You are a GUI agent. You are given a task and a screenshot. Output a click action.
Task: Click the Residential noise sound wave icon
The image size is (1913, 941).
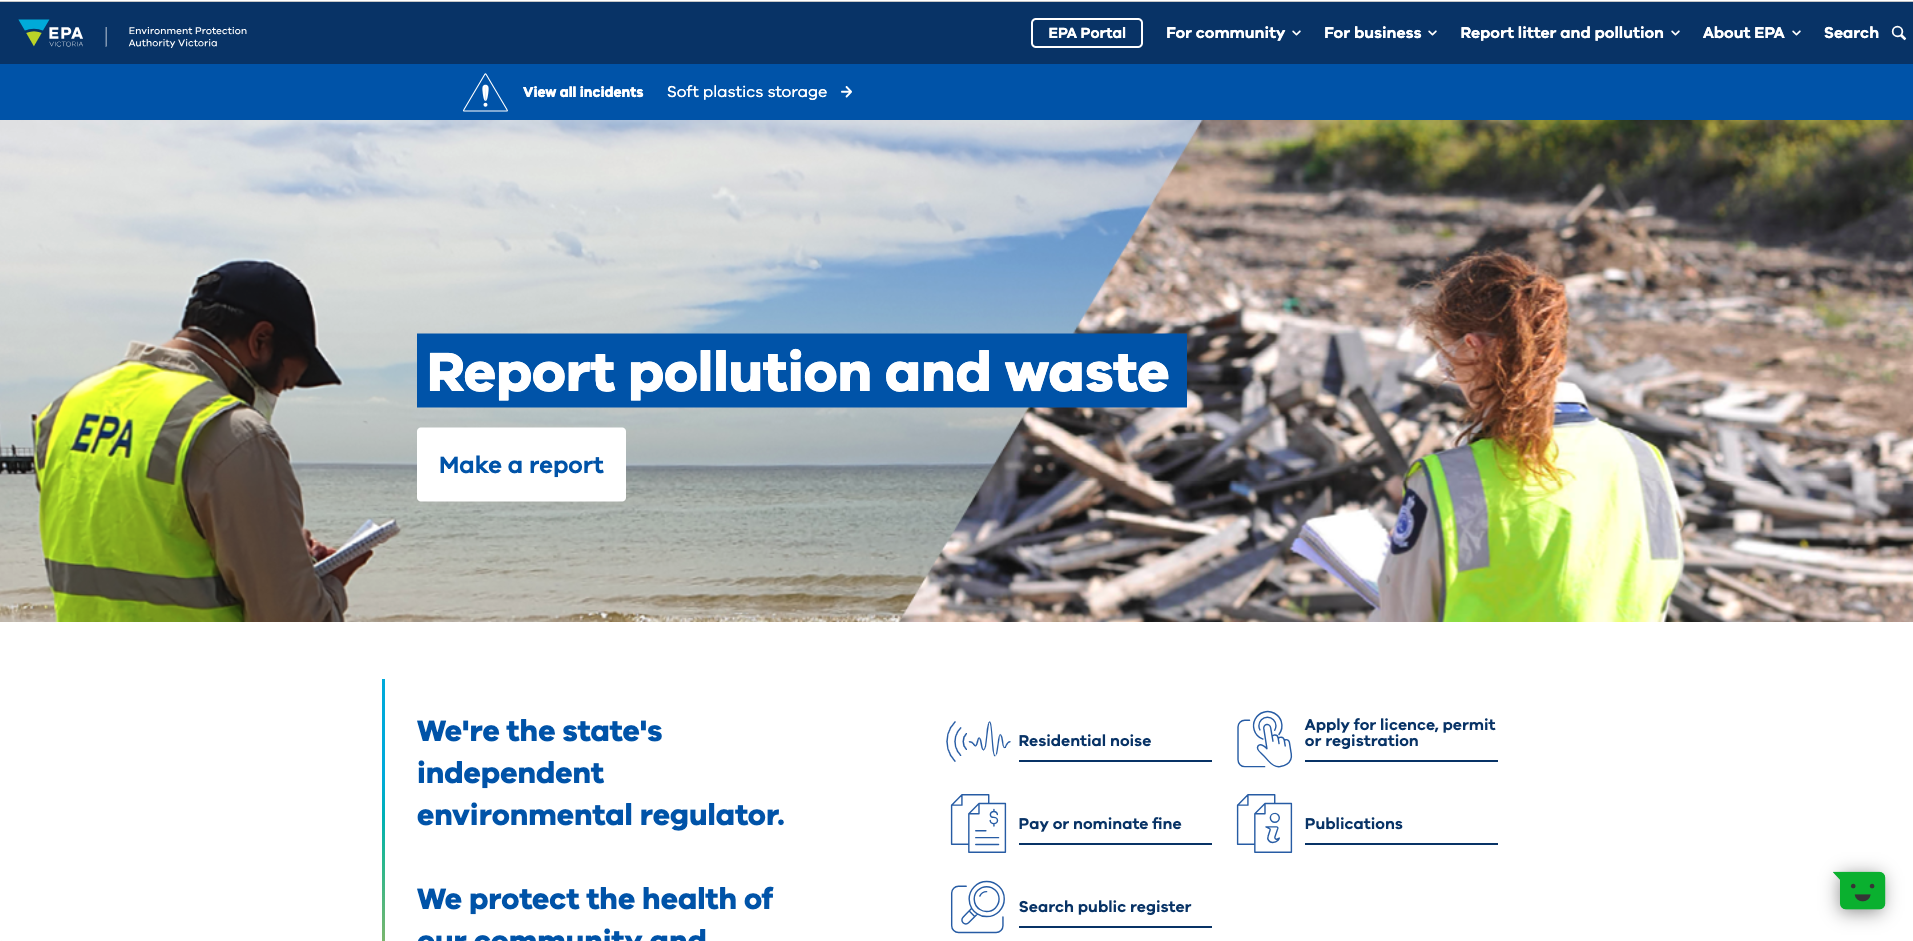click(977, 741)
